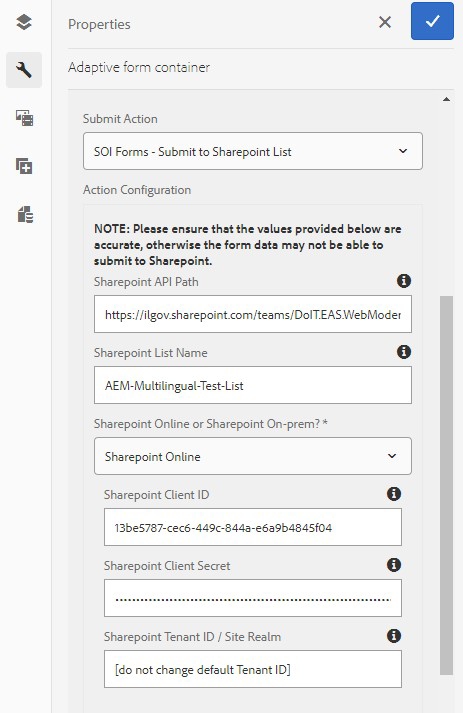Show info for Sharepoint Client ID
463x713 pixels.
pos(394,494)
